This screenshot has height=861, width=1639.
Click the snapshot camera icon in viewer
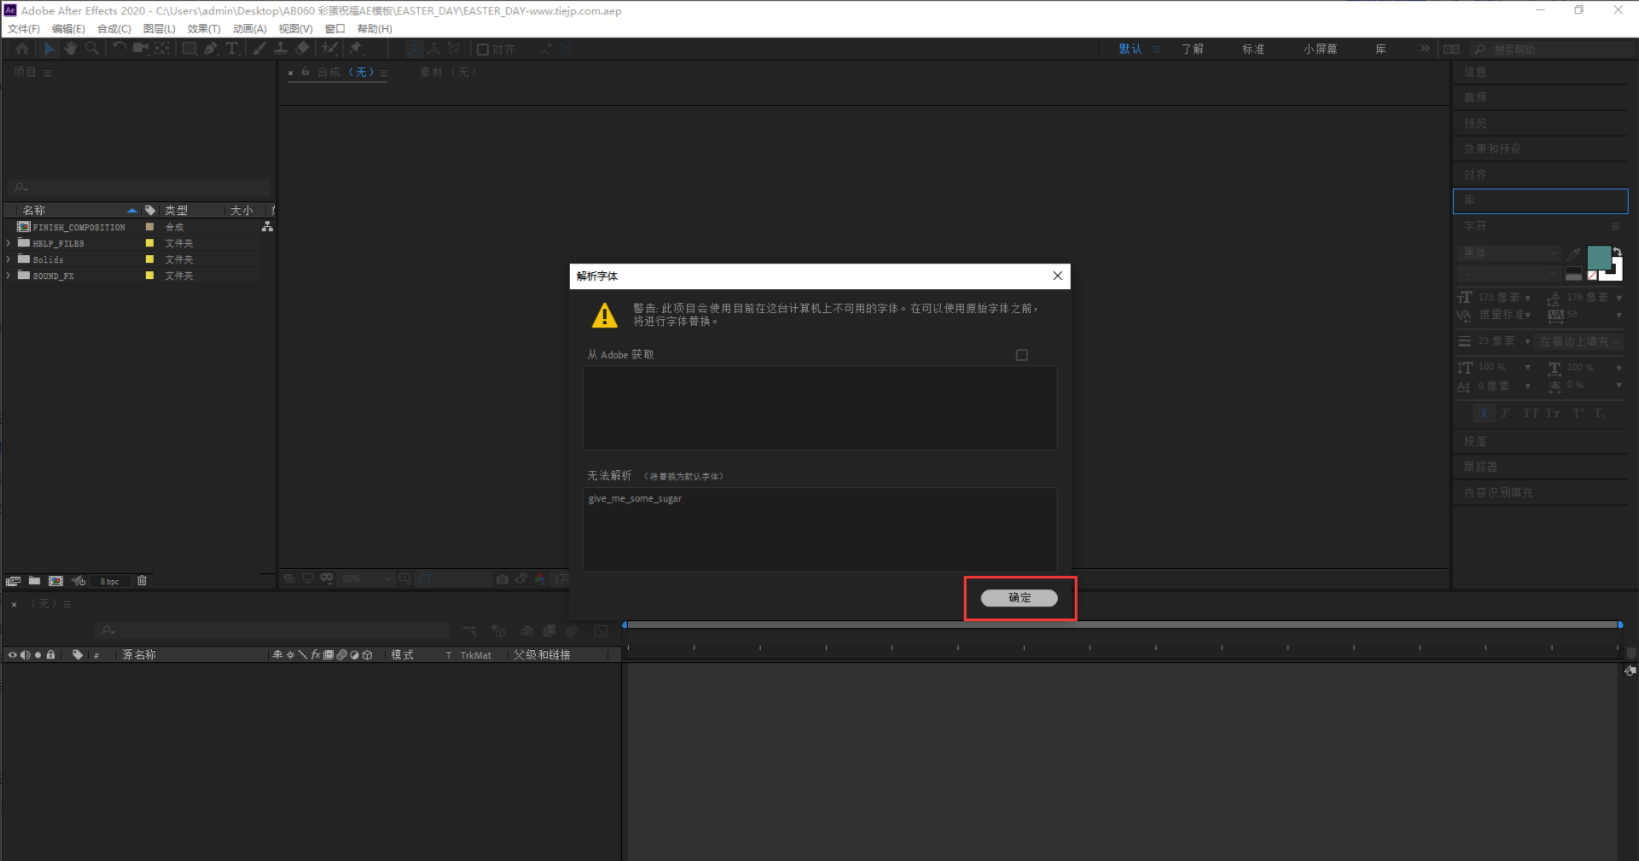coord(502,579)
